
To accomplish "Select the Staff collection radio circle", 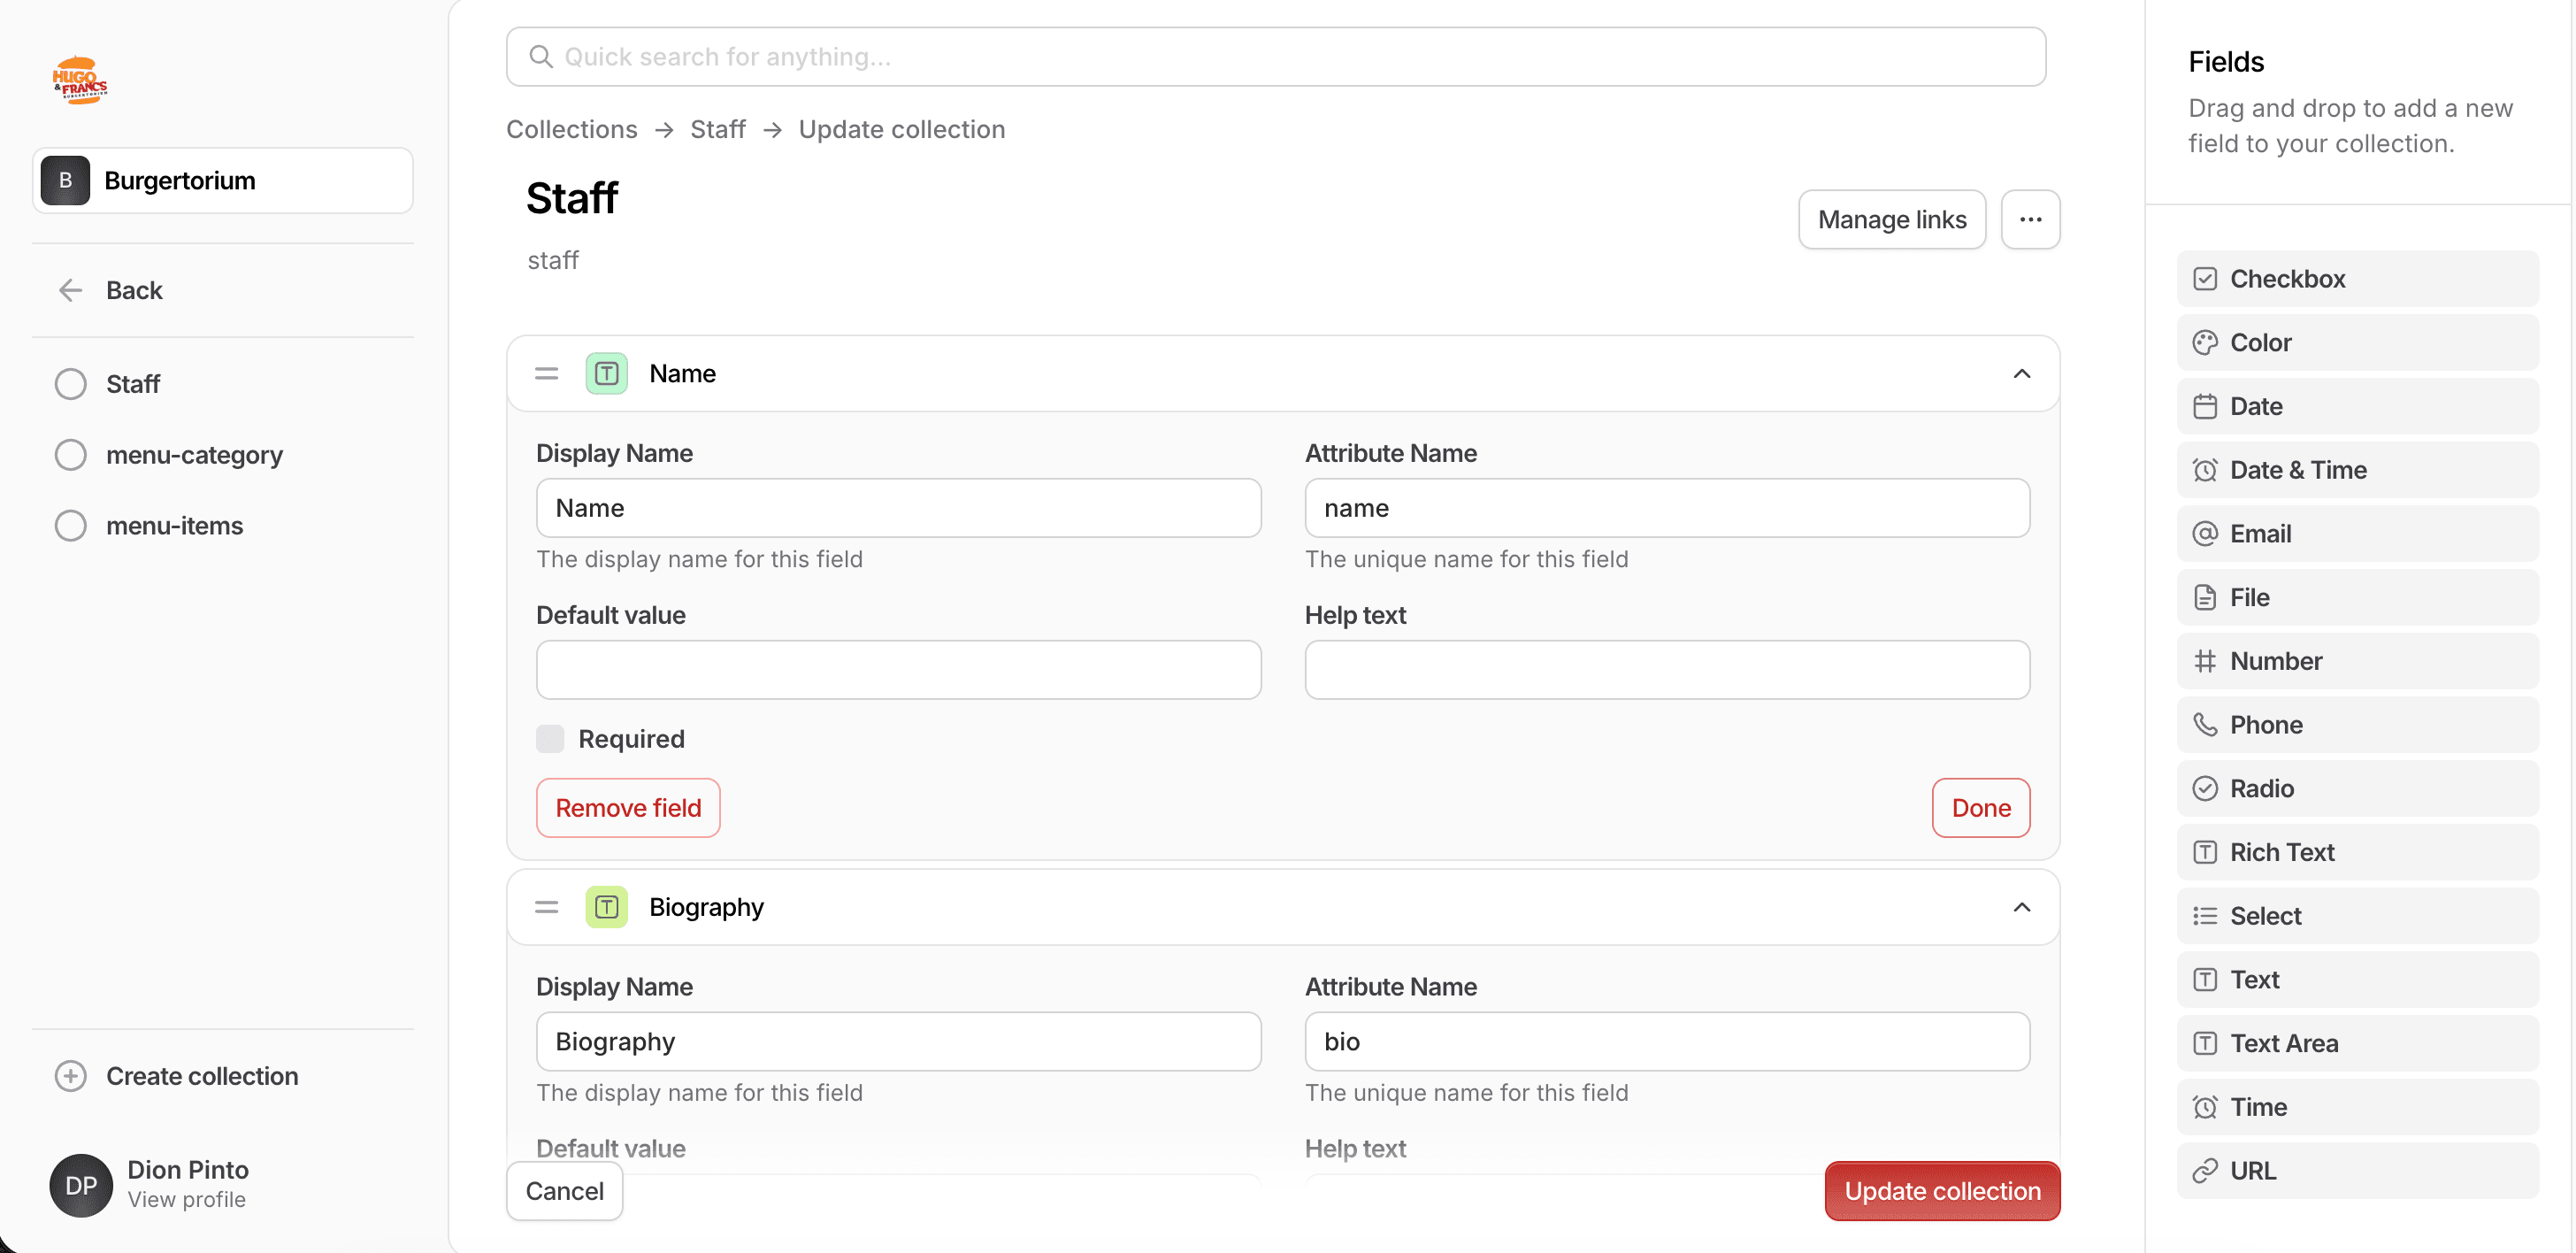I will [x=70, y=384].
